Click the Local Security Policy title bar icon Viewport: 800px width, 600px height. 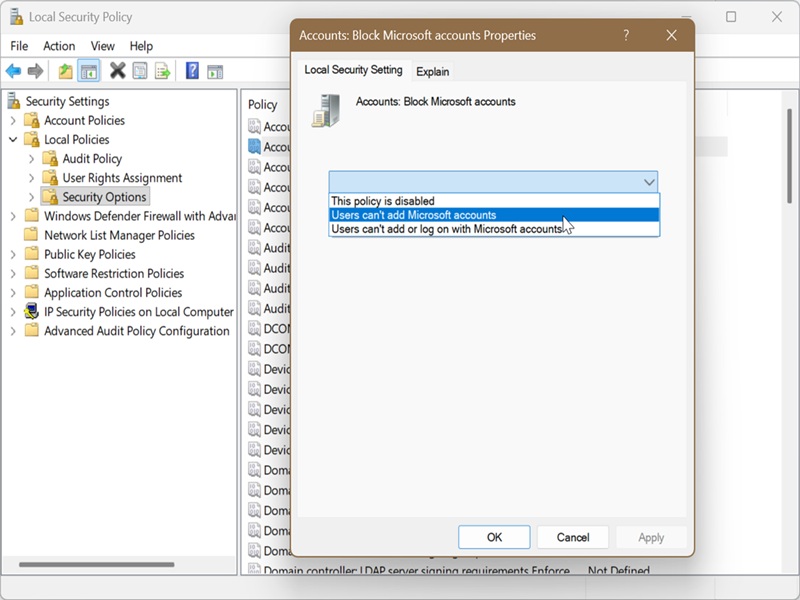(x=16, y=17)
